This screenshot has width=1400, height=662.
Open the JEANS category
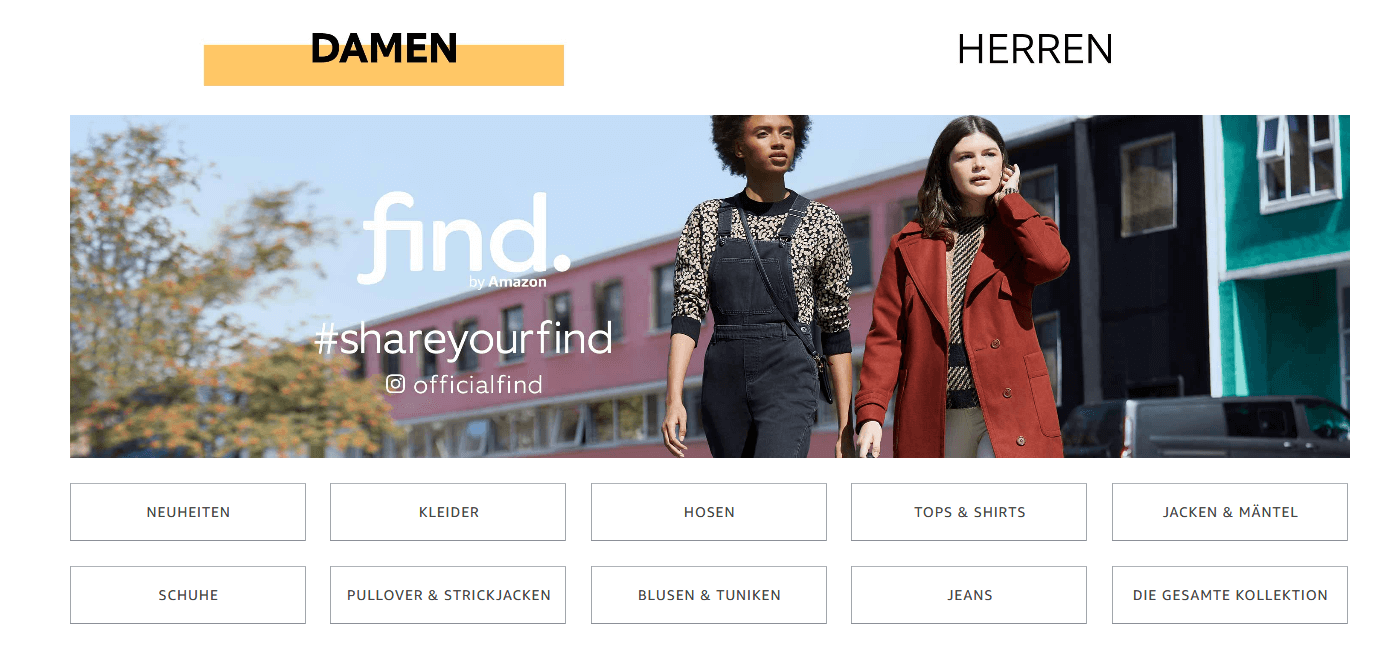point(969,595)
